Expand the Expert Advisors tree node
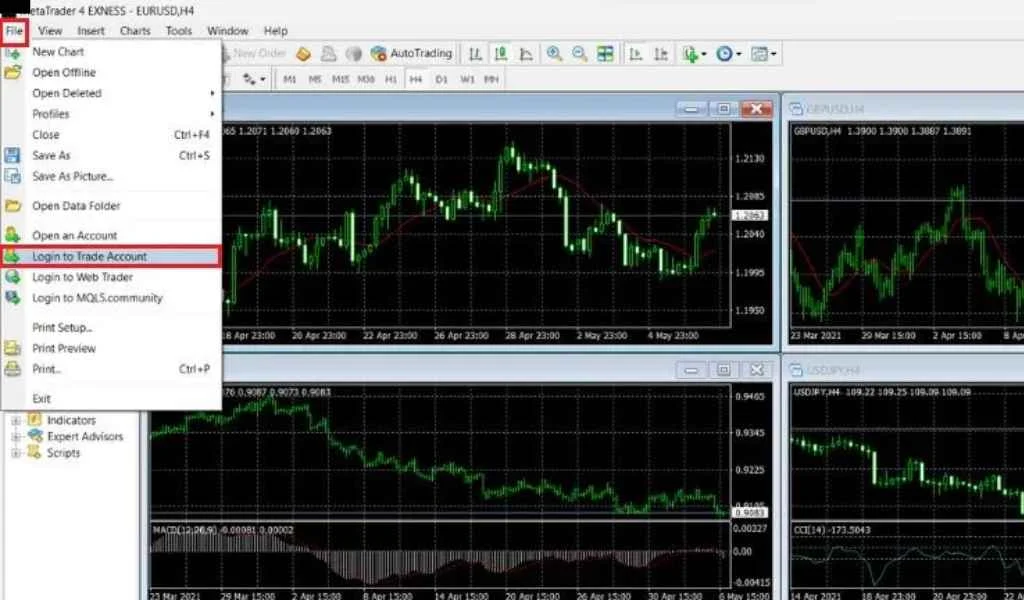The image size is (1024, 600). click(16, 437)
